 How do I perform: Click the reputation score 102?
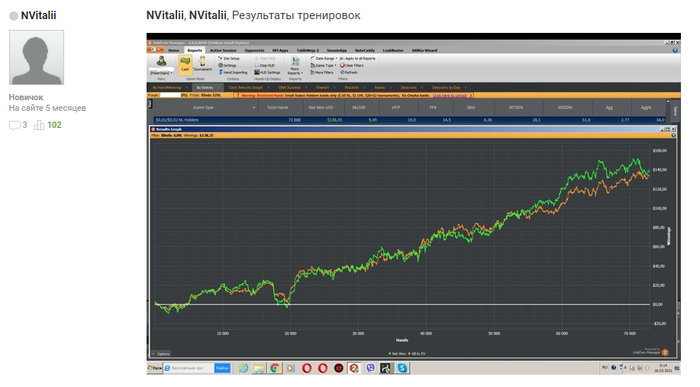pyautogui.click(x=54, y=125)
